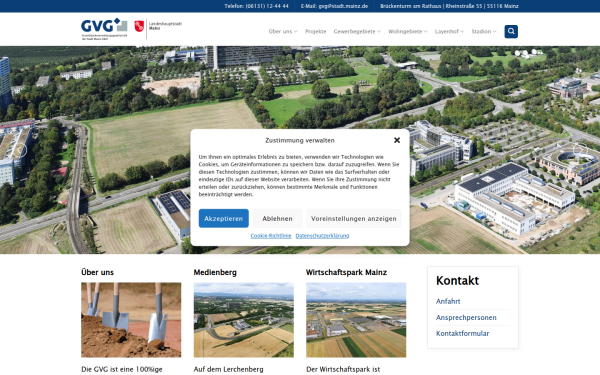Click the Zustimmung verwalten dialog title
Viewport: 600px width, 375px height.
click(300, 140)
